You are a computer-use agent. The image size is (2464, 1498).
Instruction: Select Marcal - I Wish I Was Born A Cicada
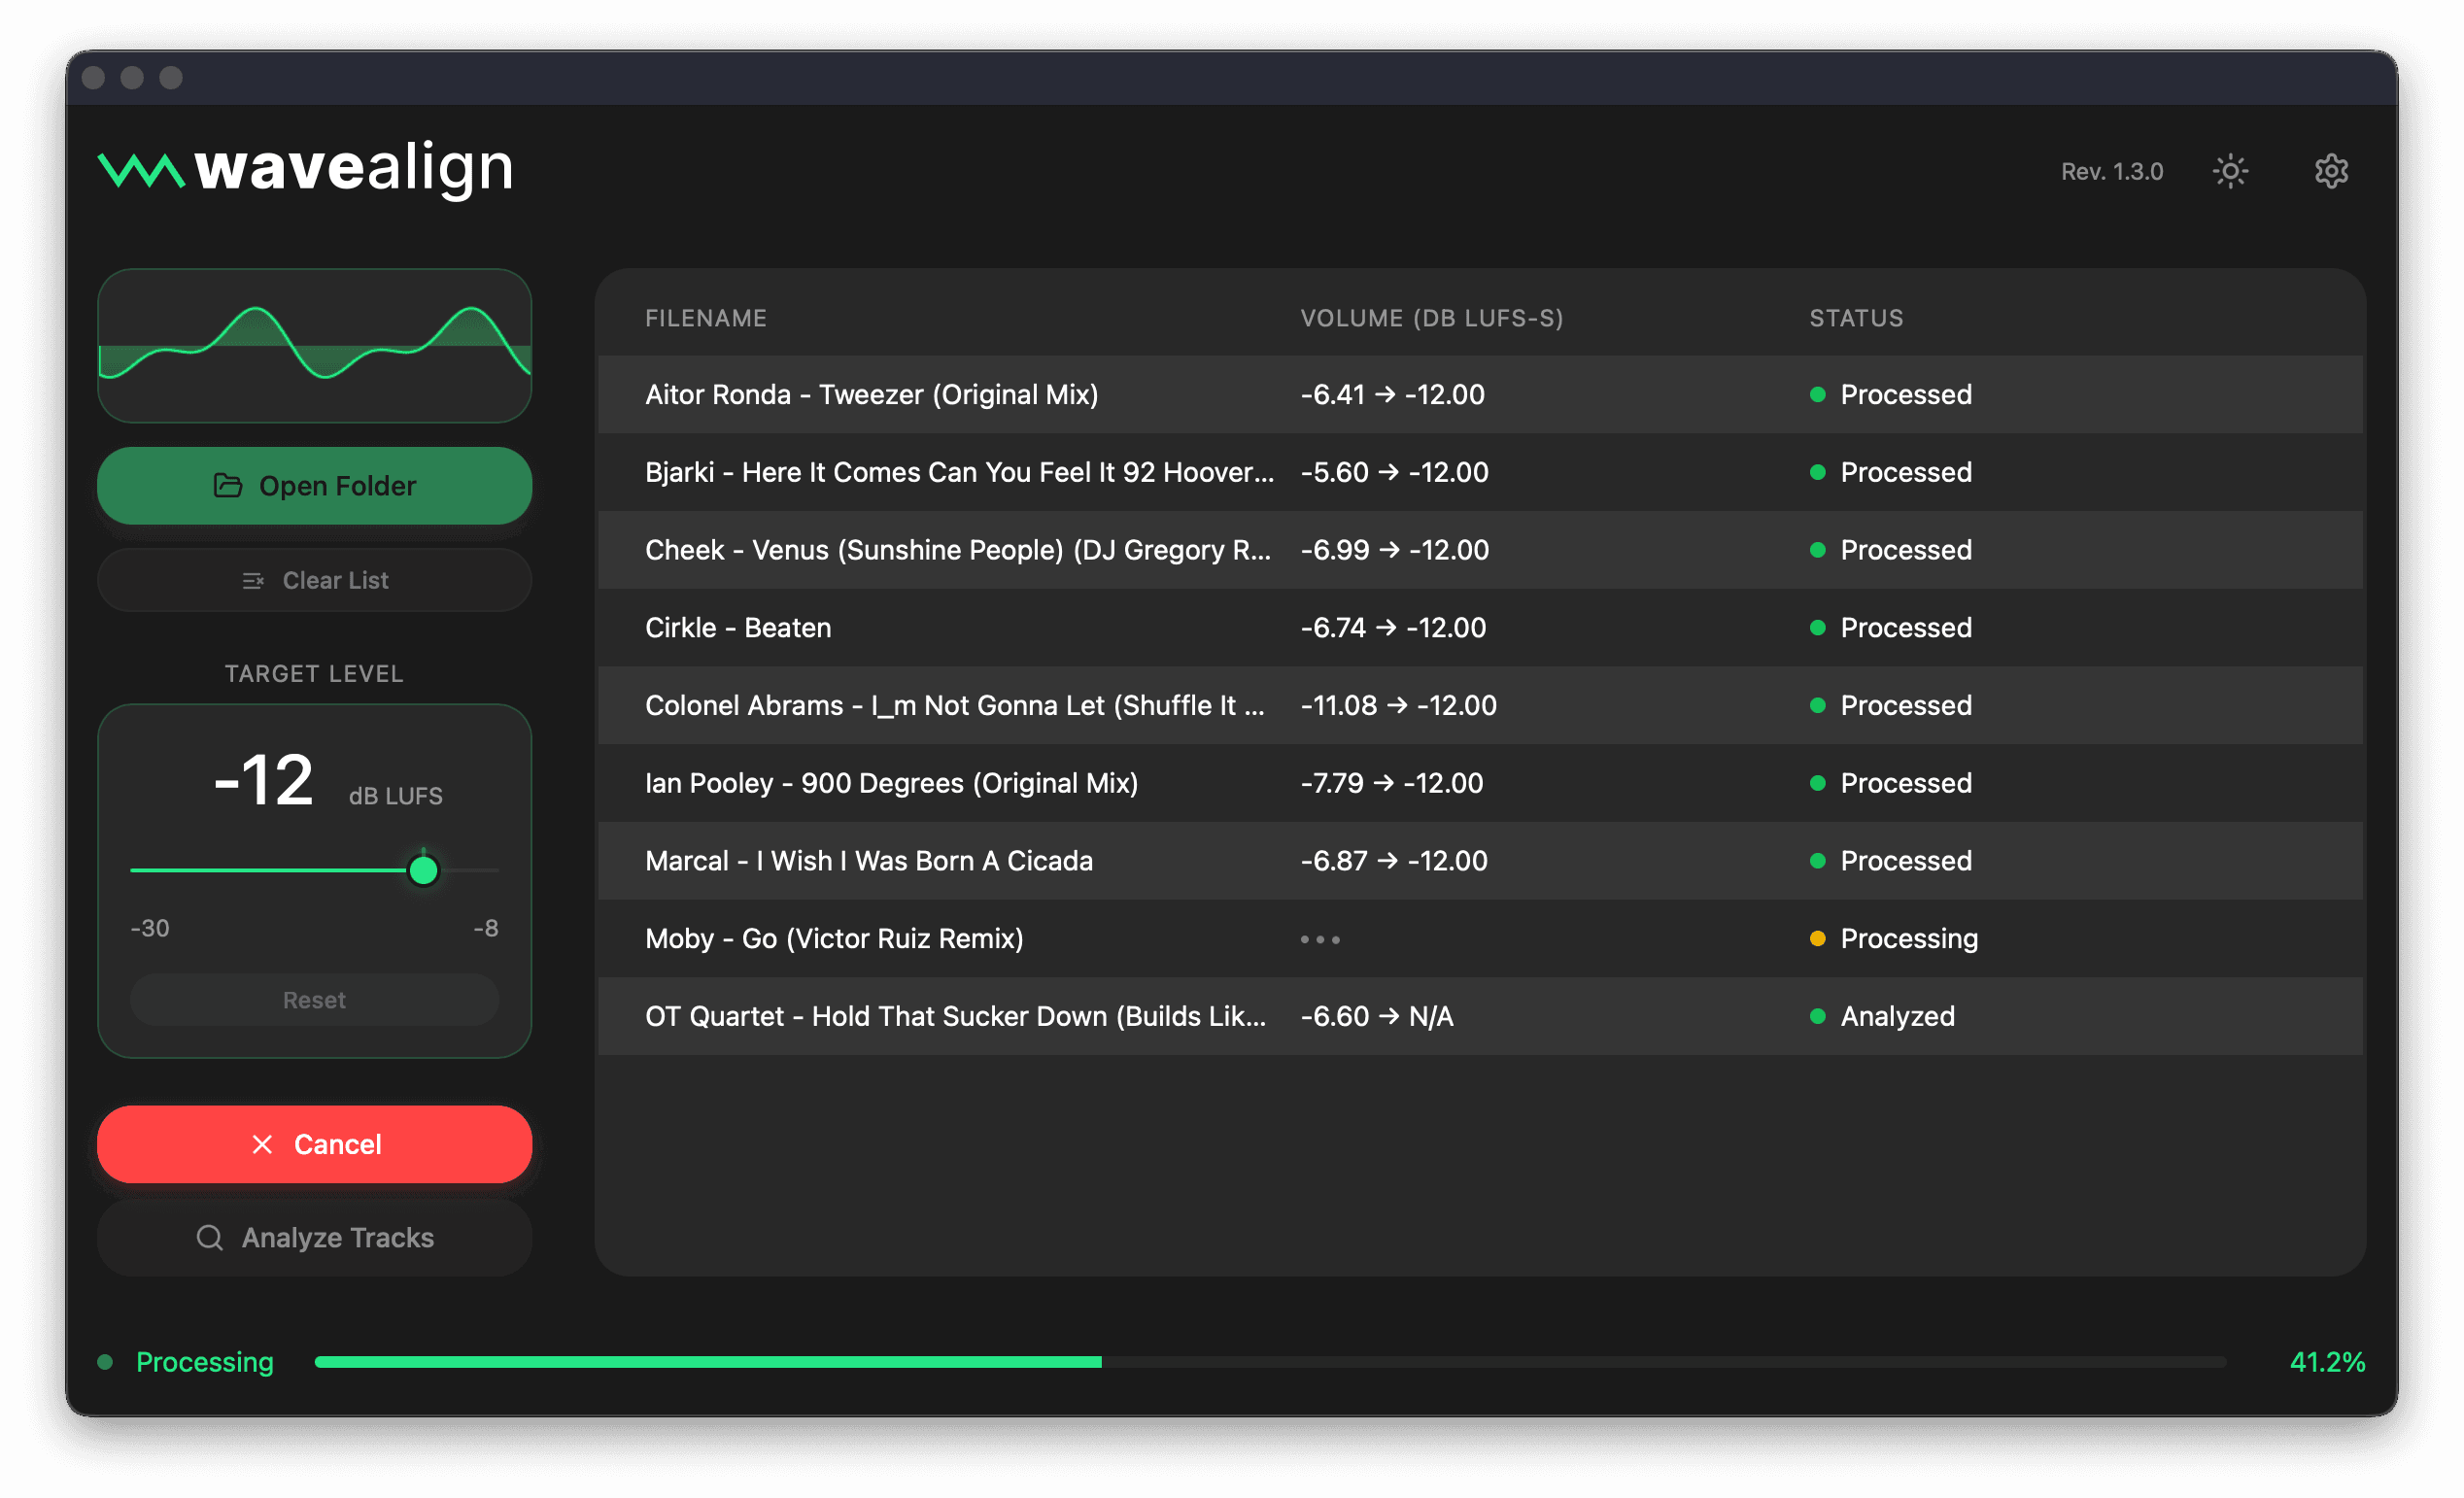[1480, 861]
